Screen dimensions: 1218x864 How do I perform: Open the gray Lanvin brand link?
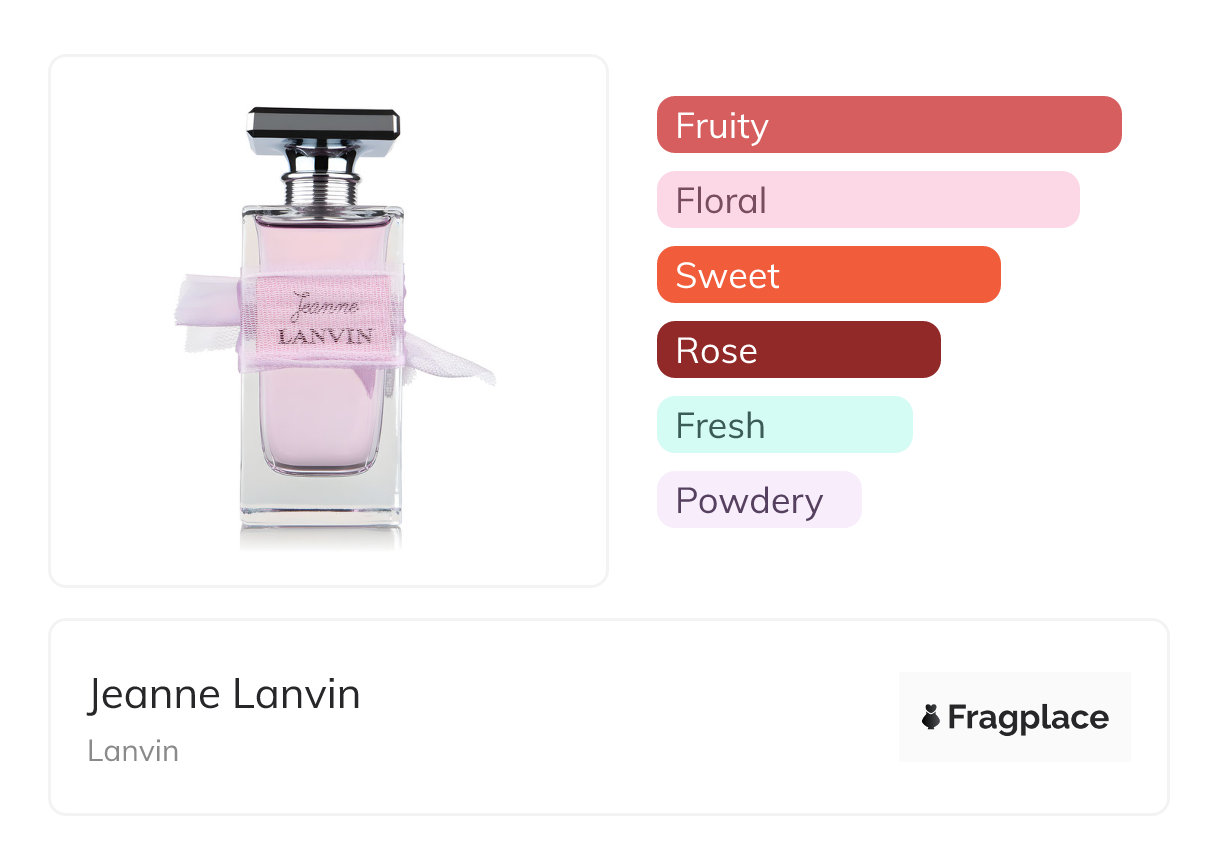[133, 751]
